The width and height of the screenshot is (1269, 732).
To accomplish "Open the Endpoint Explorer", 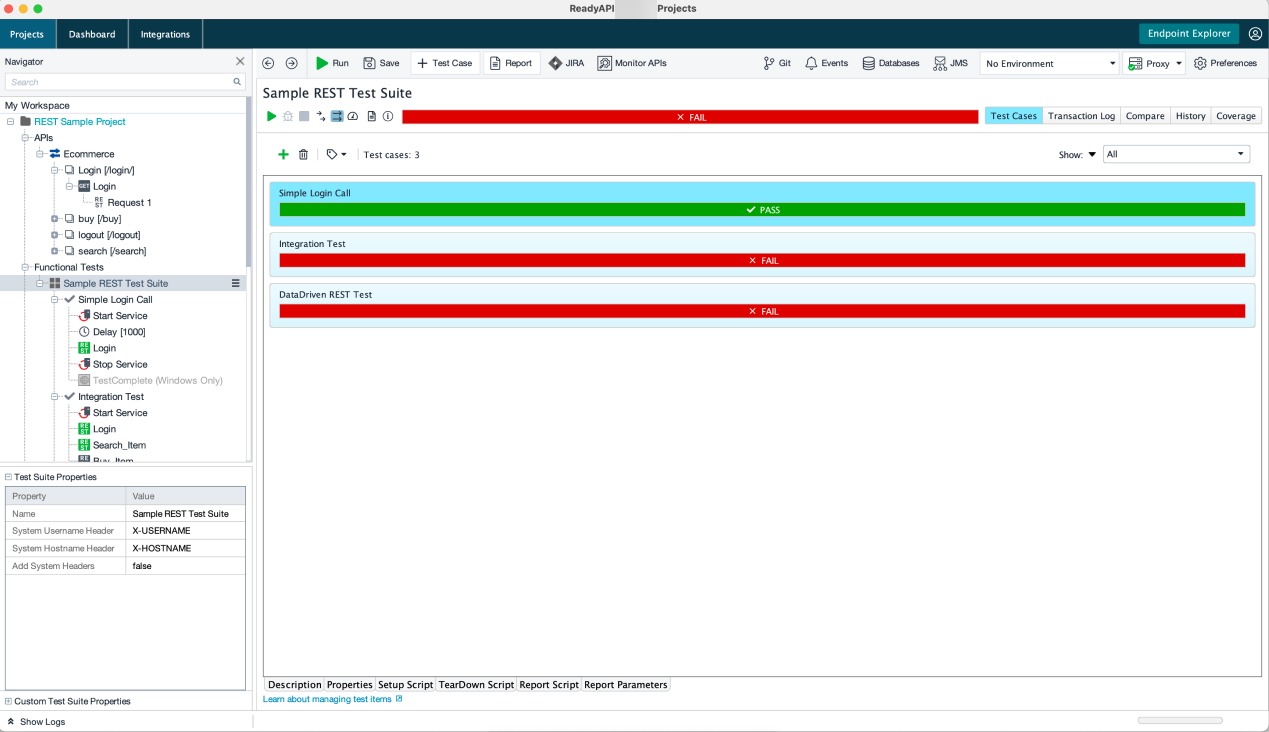I will 1191,33.
